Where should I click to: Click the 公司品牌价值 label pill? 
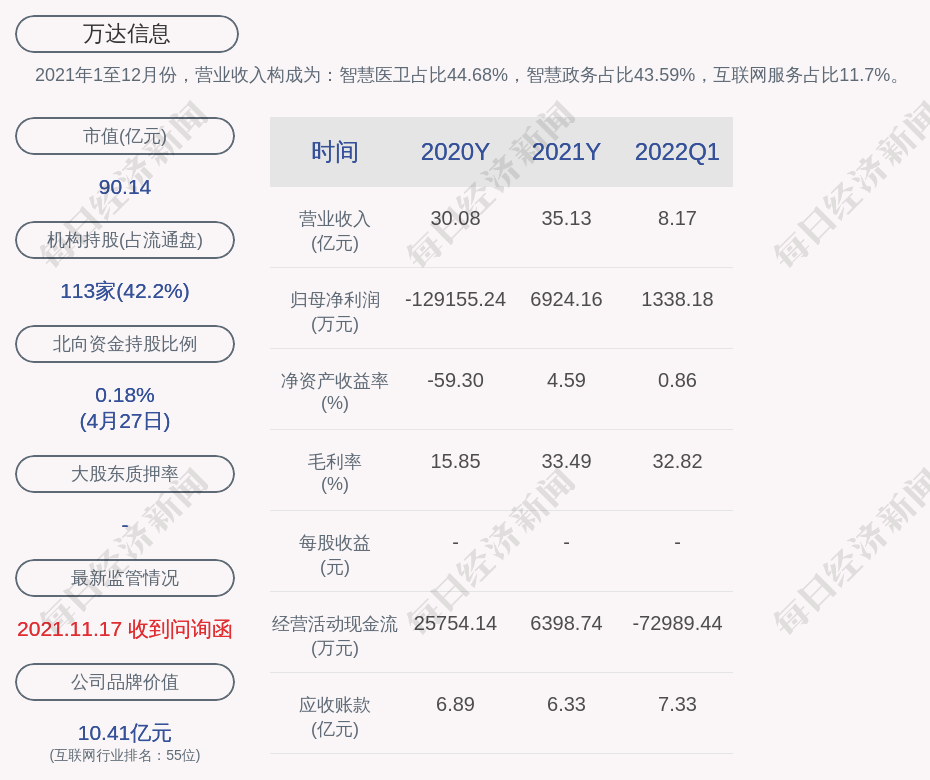point(125,682)
